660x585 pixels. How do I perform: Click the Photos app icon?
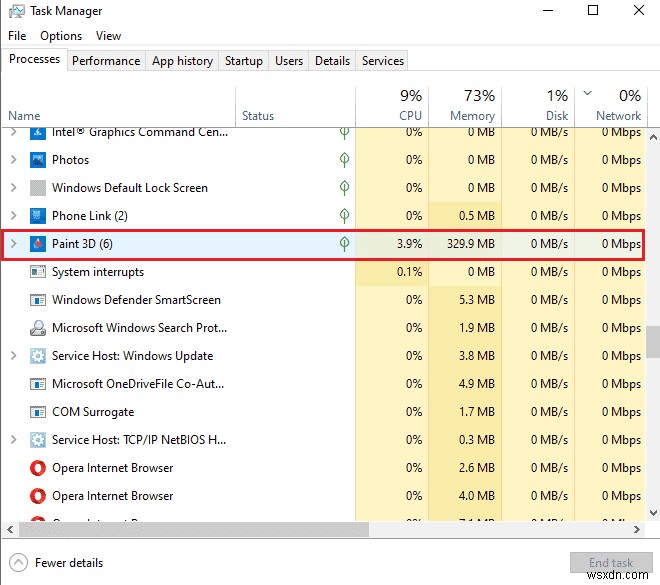tap(38, 160)
